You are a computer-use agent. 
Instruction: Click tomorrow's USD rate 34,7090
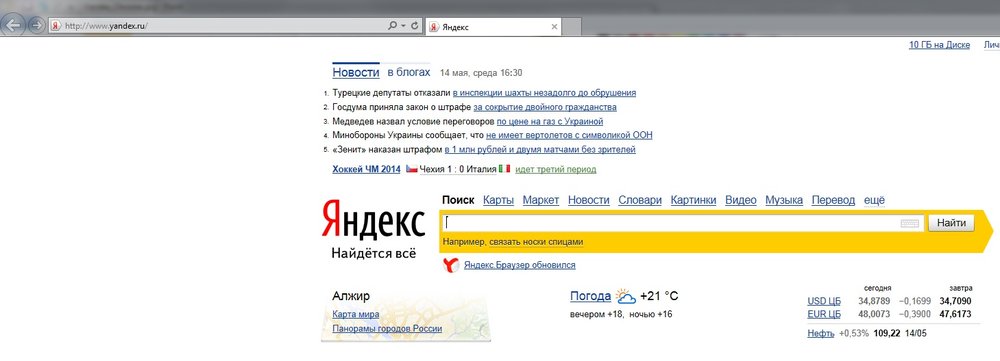(955, 301)
